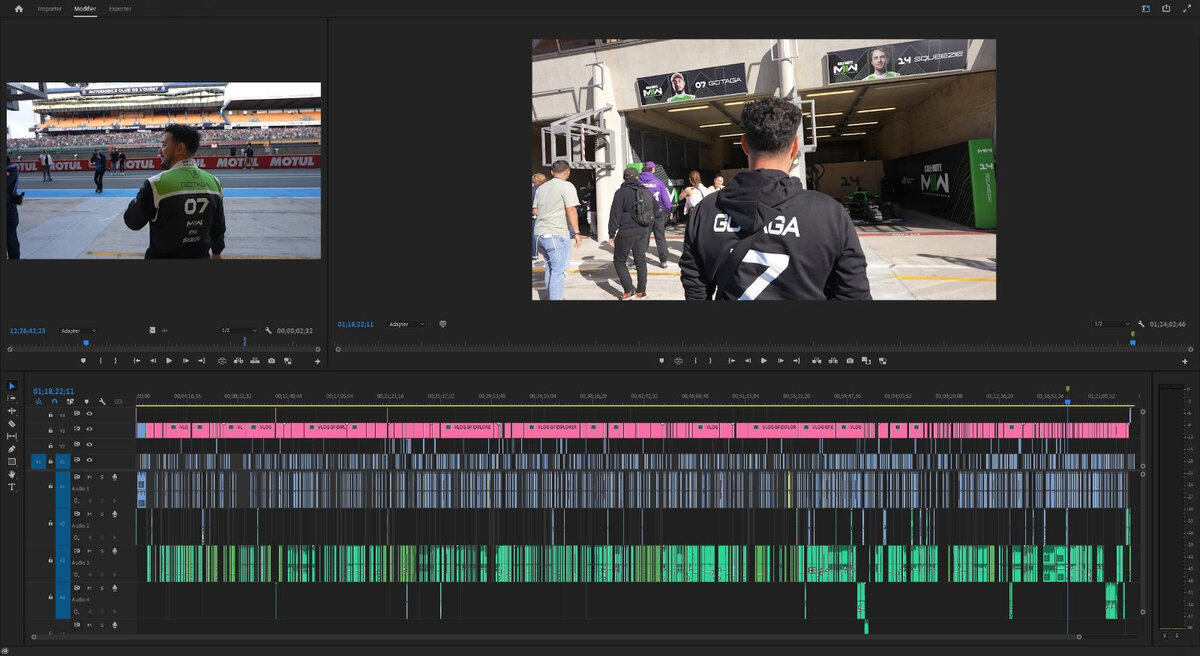Click Insert button in Source monitor

coord(238,361)
